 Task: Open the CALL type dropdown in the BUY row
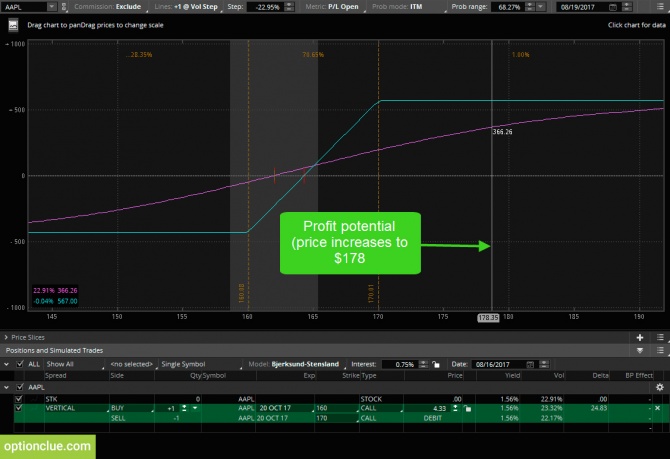tap(382, 409)
